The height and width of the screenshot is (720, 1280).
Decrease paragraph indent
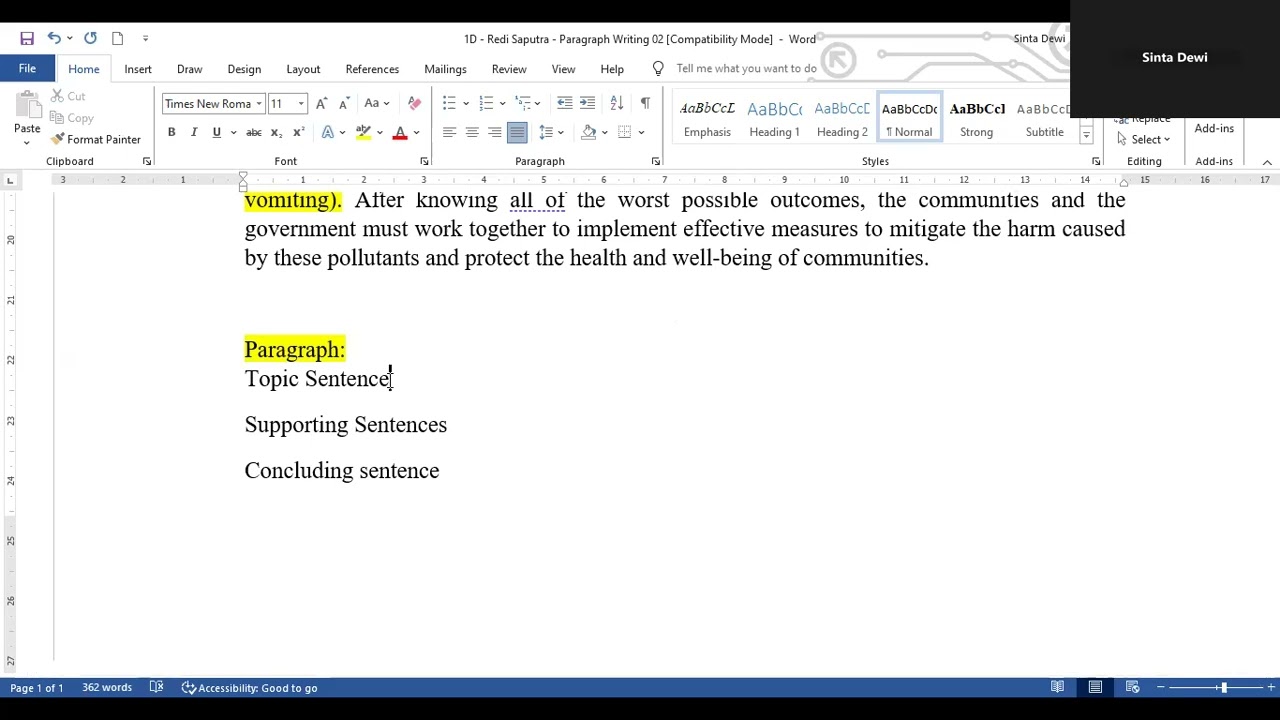click(565, 104)
